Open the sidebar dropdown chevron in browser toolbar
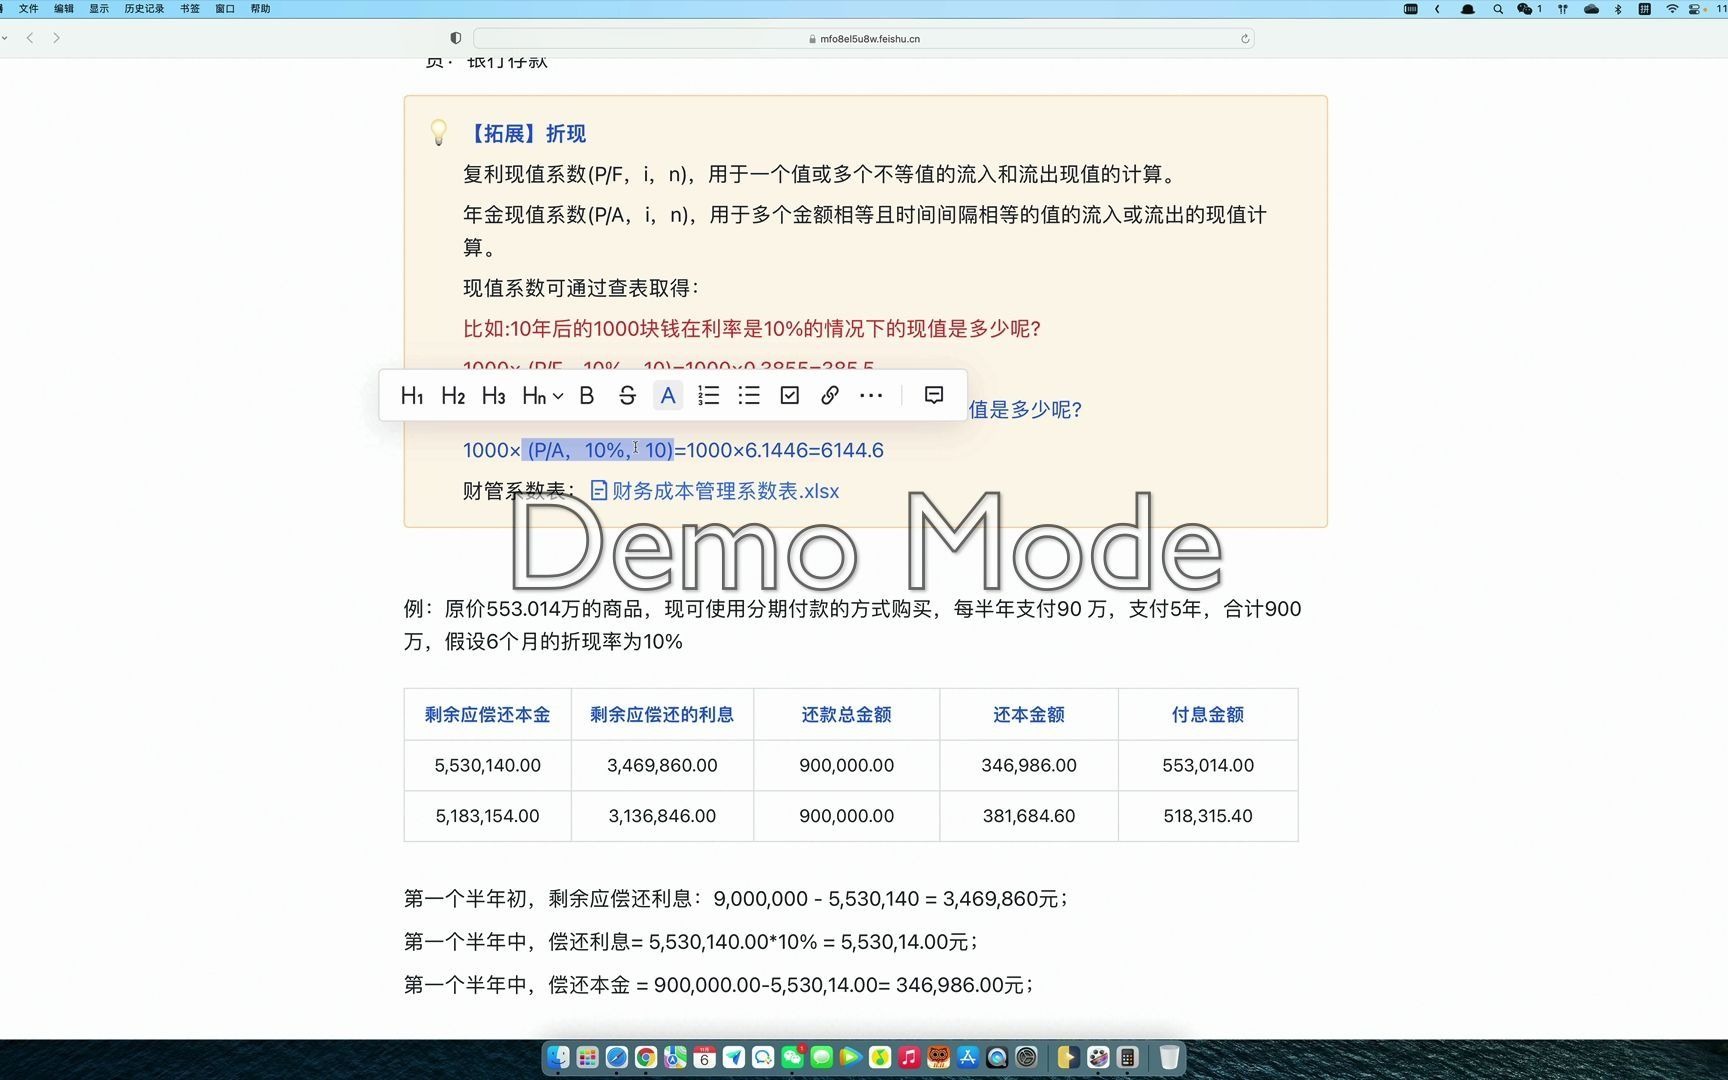Viewport: 1728px width, 1080px height. [5, 38]
